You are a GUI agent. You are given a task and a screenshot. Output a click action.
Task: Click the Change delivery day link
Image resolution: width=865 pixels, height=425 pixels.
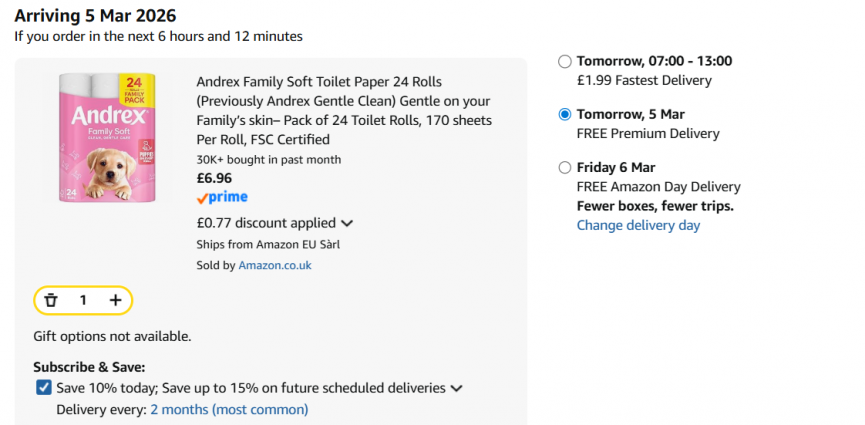(x=638, y=225)
